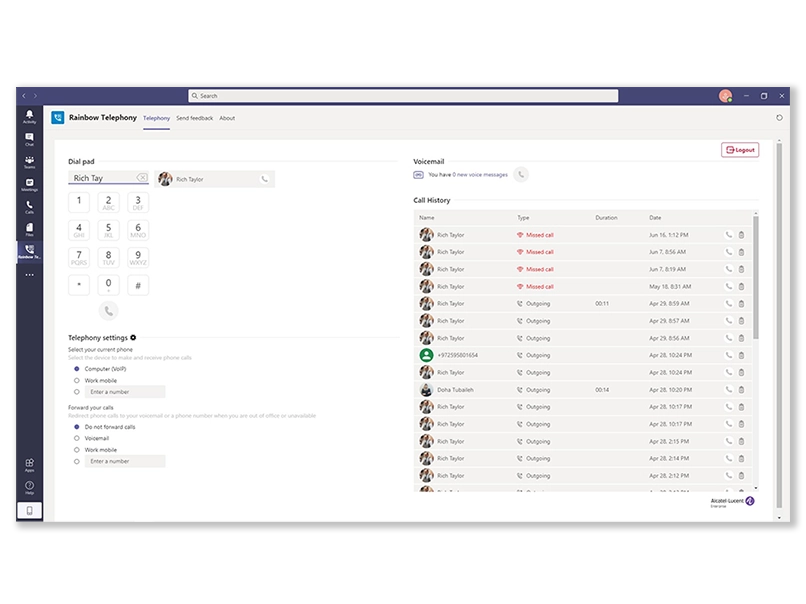Dial digit 9 on the dial pad

pyautogui.click(x=138, y=258)
